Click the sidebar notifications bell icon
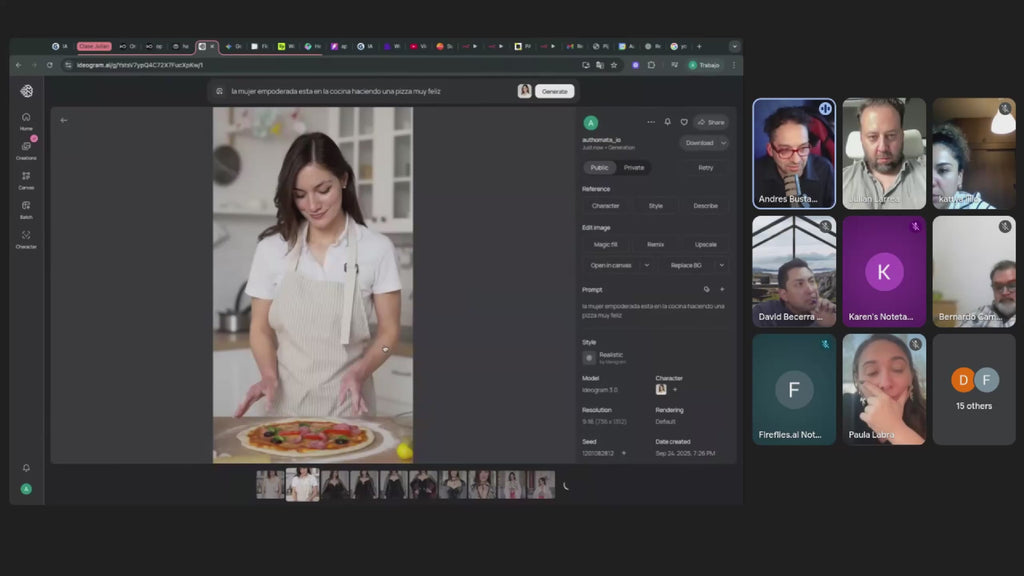 click(26, 467)
